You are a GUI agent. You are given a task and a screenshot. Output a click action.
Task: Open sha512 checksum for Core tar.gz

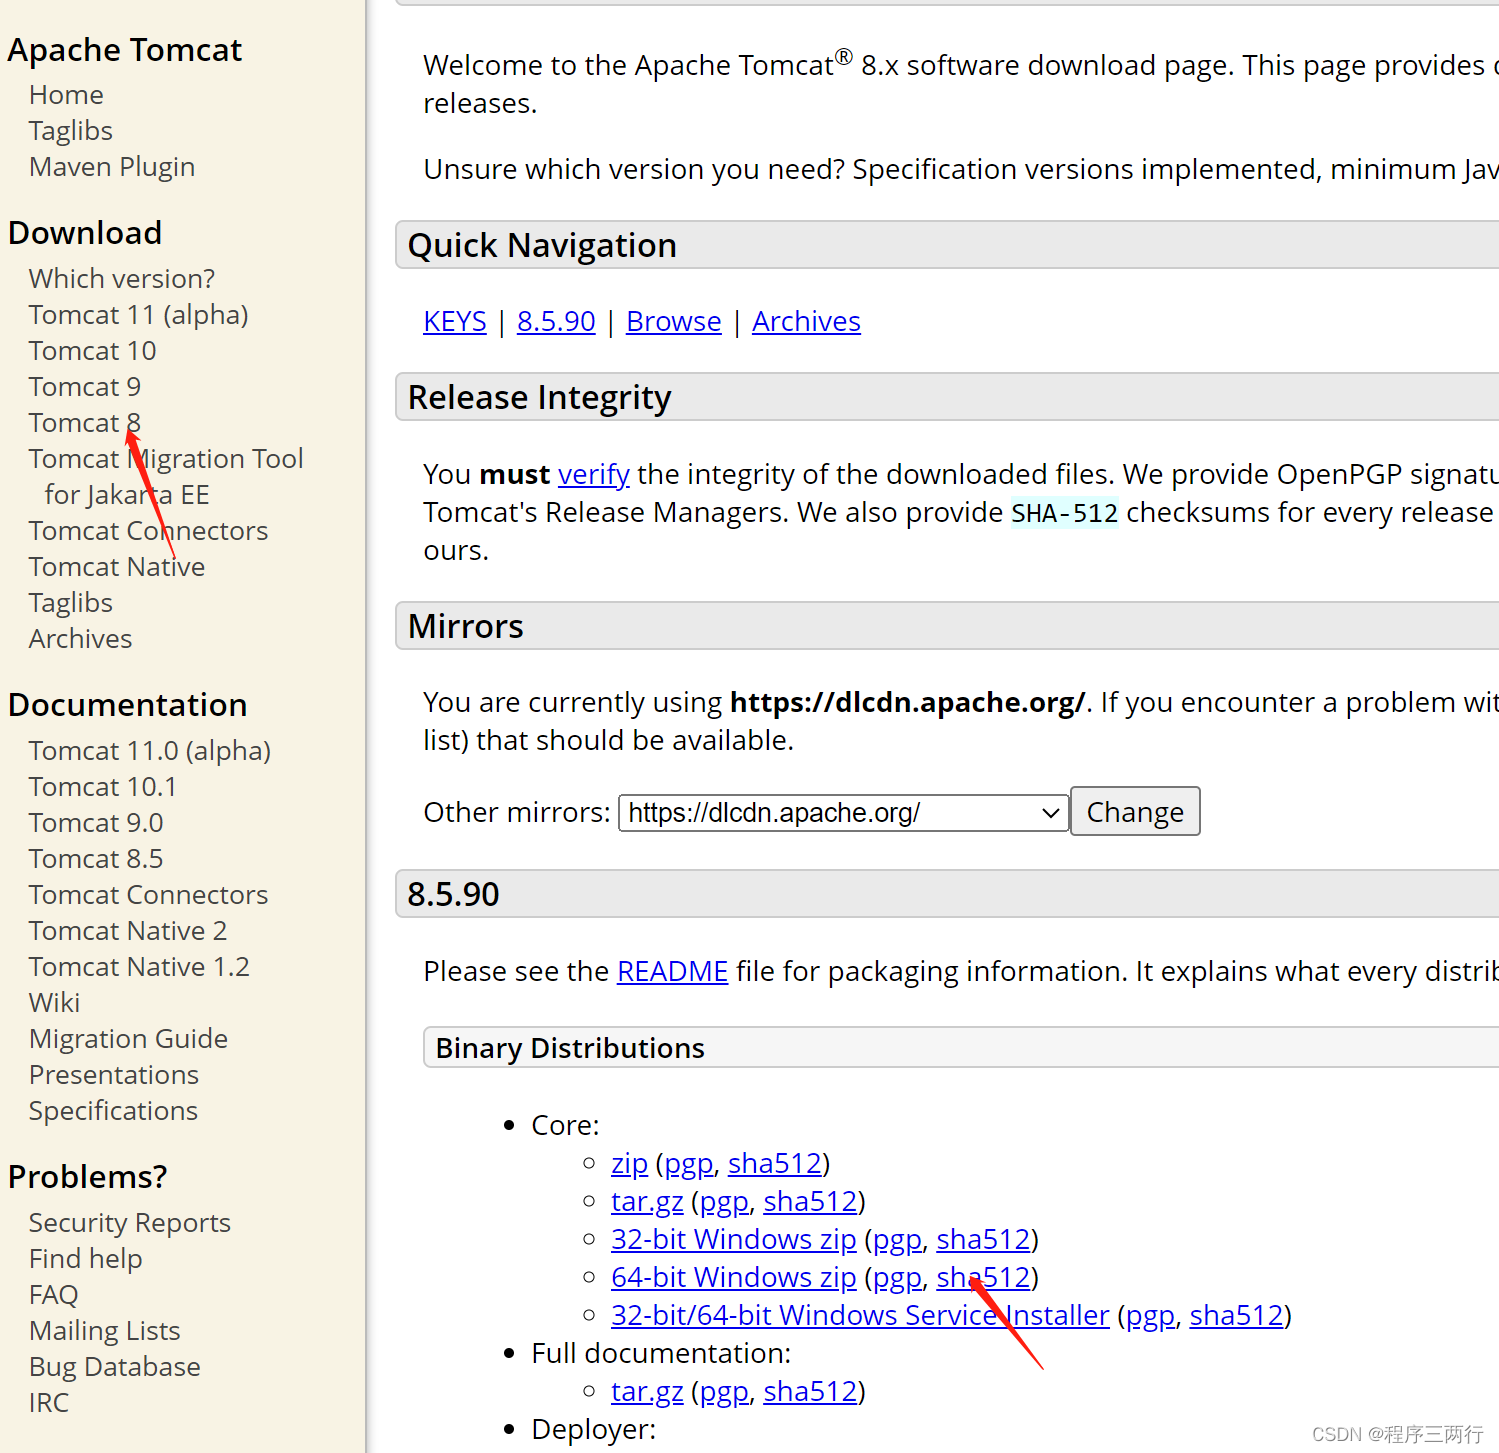pos(810,1202)
